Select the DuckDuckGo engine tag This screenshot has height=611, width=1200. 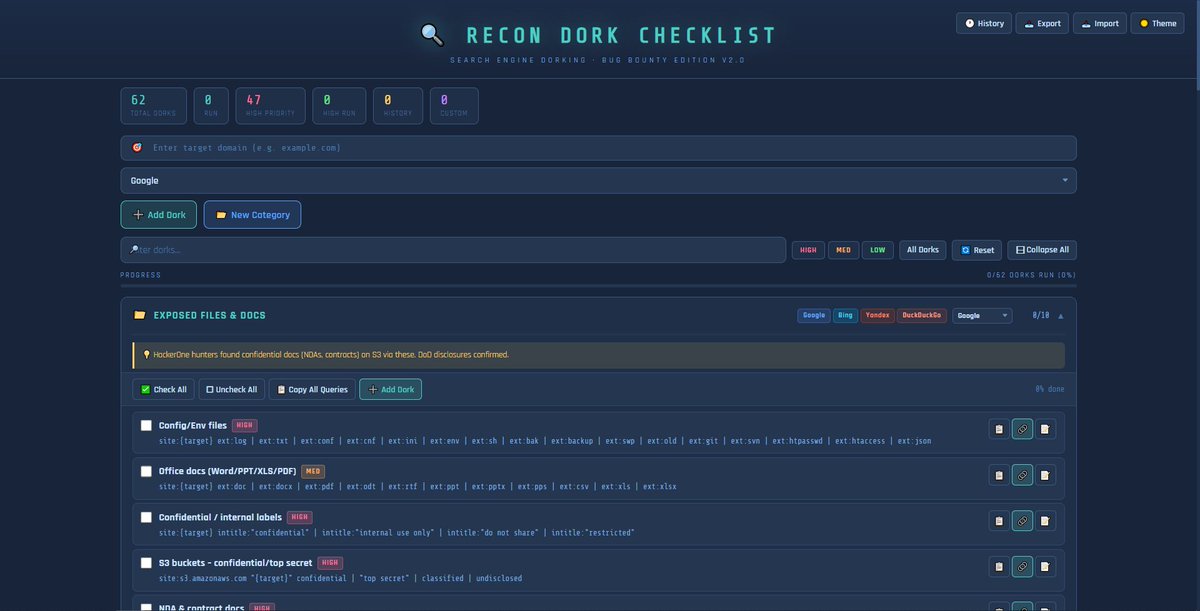pyautogui.click(x=922, y=315)
